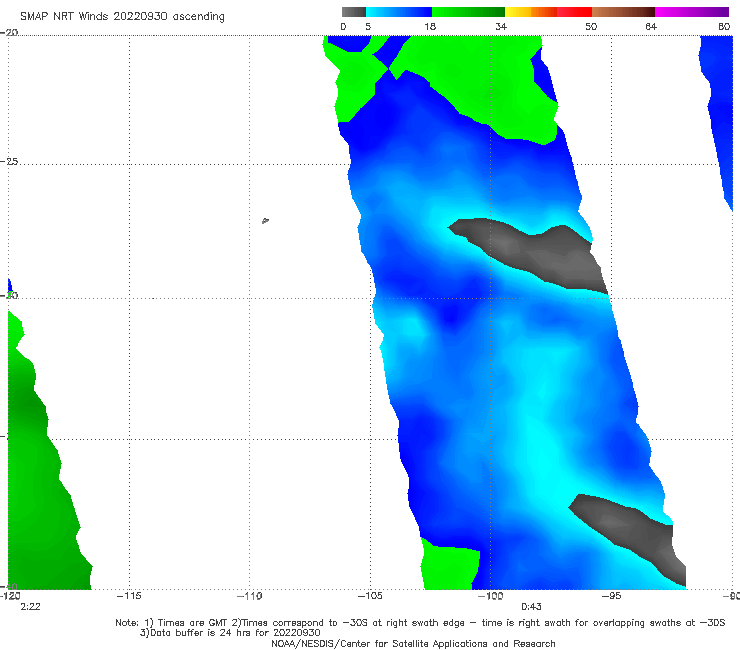Image resolution: width=740 pixels, height=650 pixels.
Task: Click the note line beginning 'Note: 1) Times are GMT'
Action: 420,623
